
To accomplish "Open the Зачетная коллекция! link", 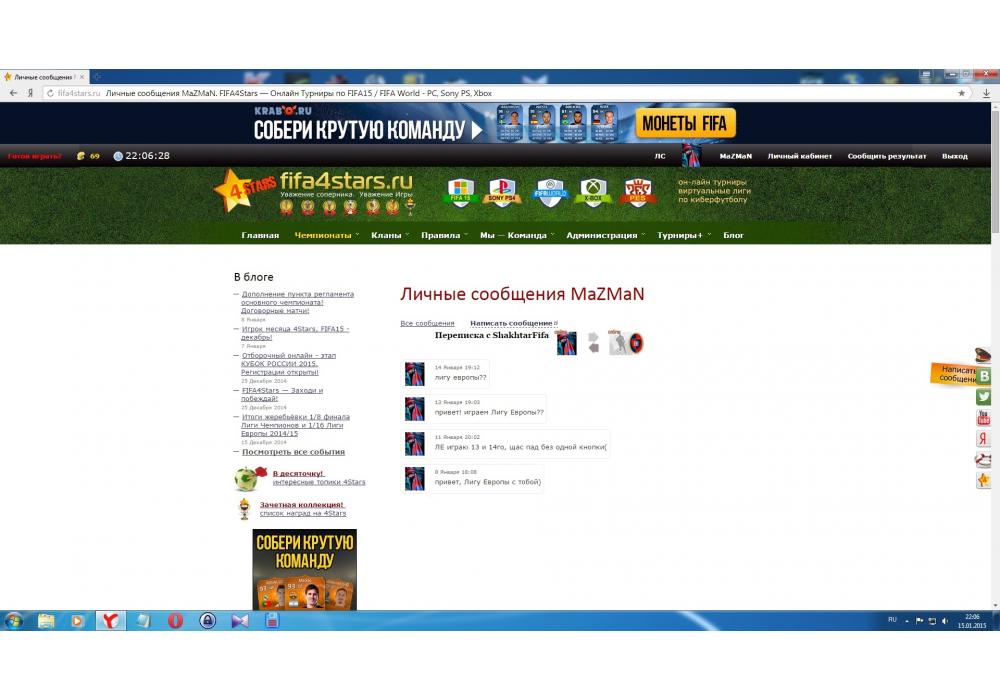I will [x=302, y=504].
